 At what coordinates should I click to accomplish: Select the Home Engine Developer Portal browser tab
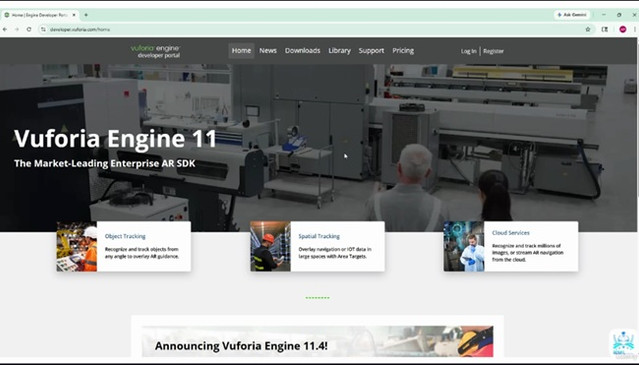click(x=40, y=15)
